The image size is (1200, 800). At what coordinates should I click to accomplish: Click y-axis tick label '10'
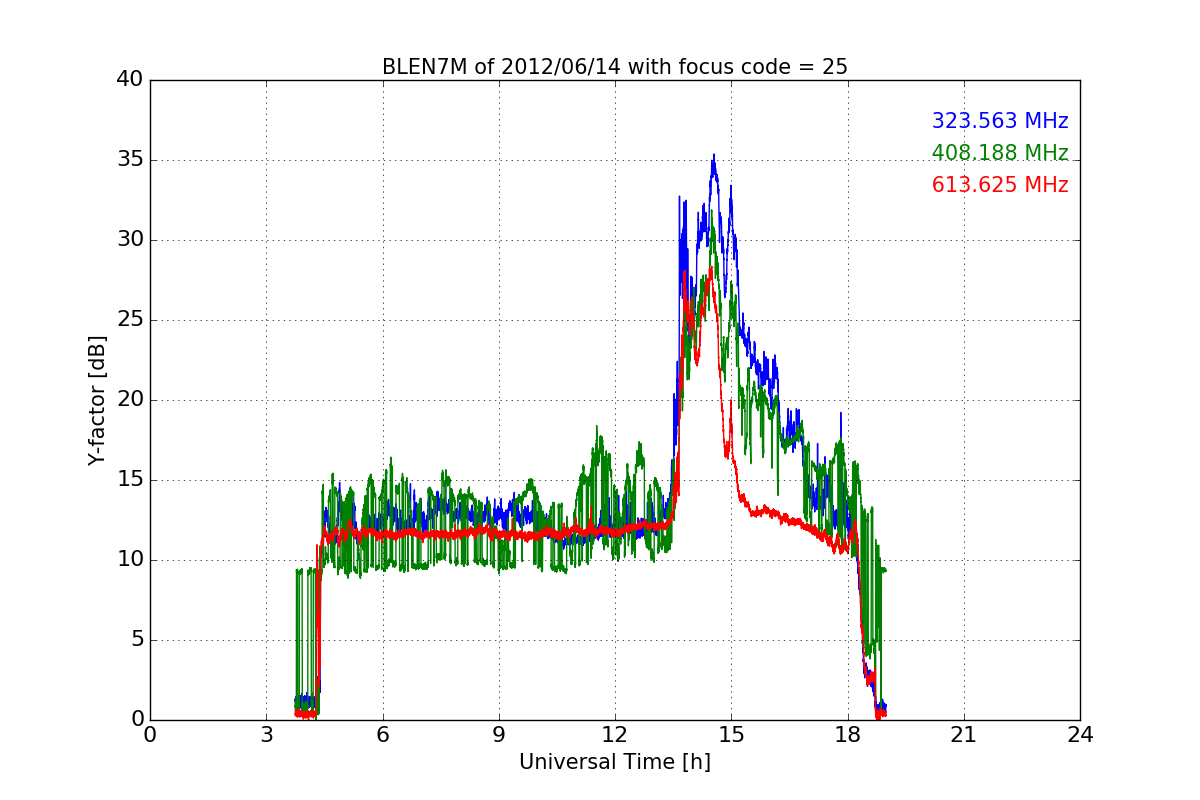pos(130,560)
